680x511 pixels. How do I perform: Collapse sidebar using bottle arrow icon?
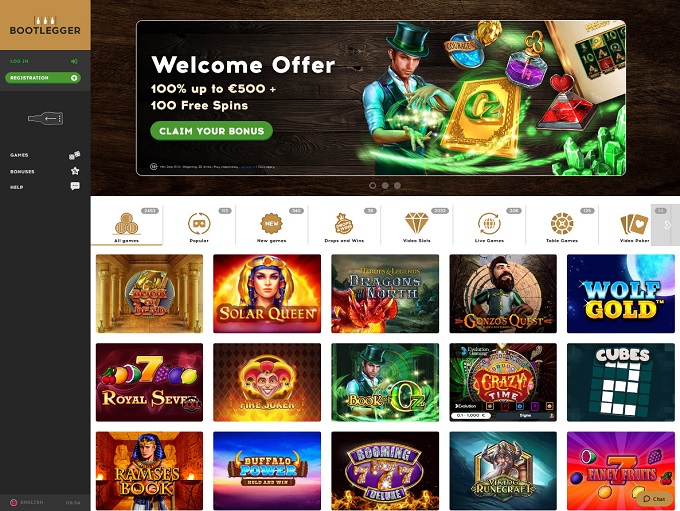(x=46, y=118)
